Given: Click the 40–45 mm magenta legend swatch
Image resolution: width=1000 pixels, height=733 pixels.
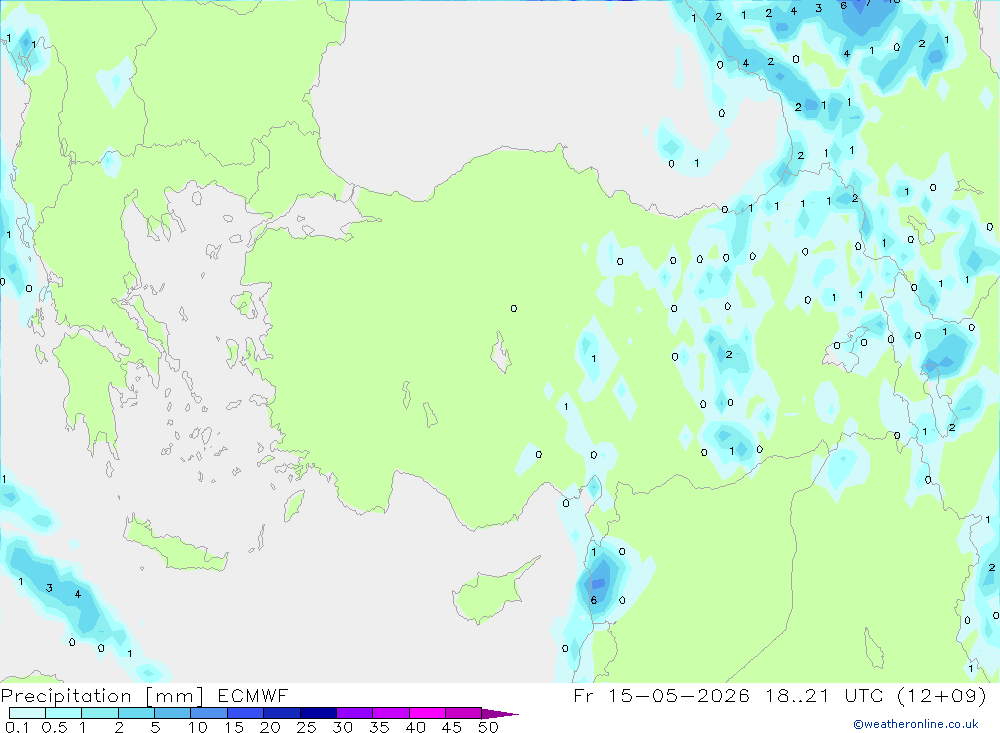Looking at the screenshot, I should 427,713.
